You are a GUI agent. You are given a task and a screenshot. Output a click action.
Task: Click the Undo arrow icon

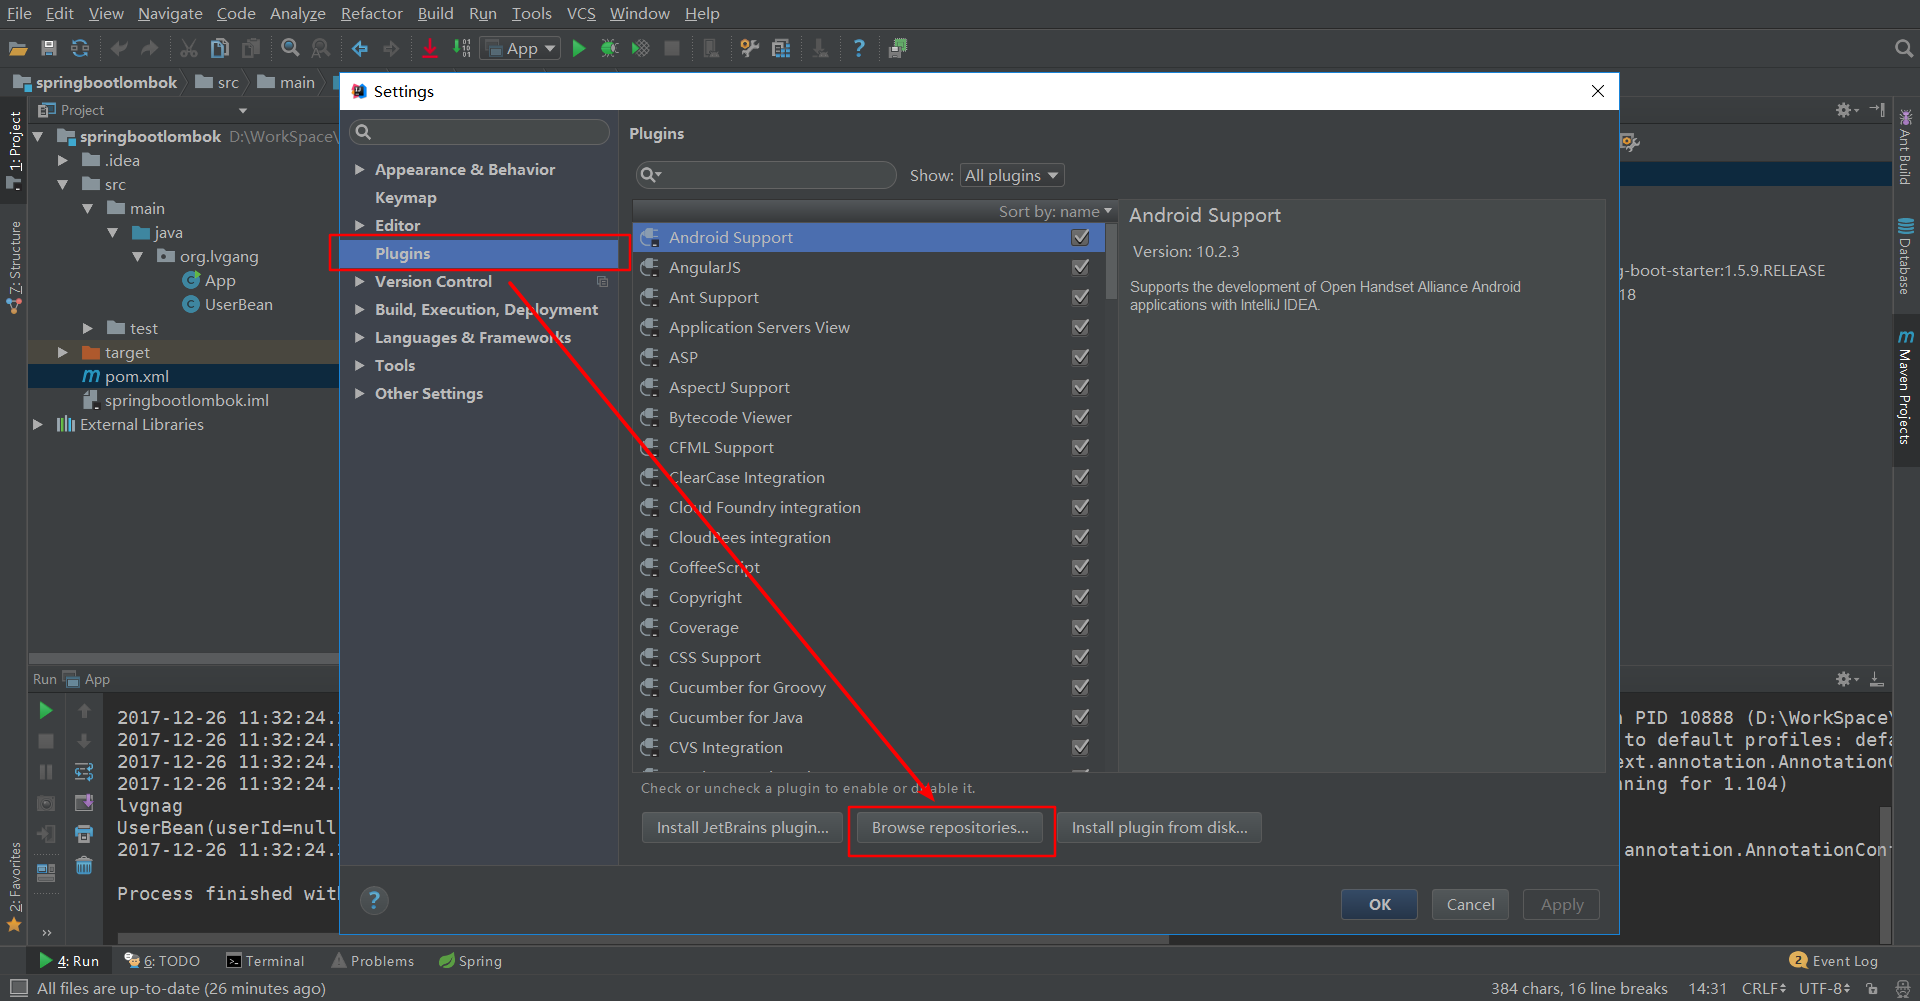tap(119, 48)
